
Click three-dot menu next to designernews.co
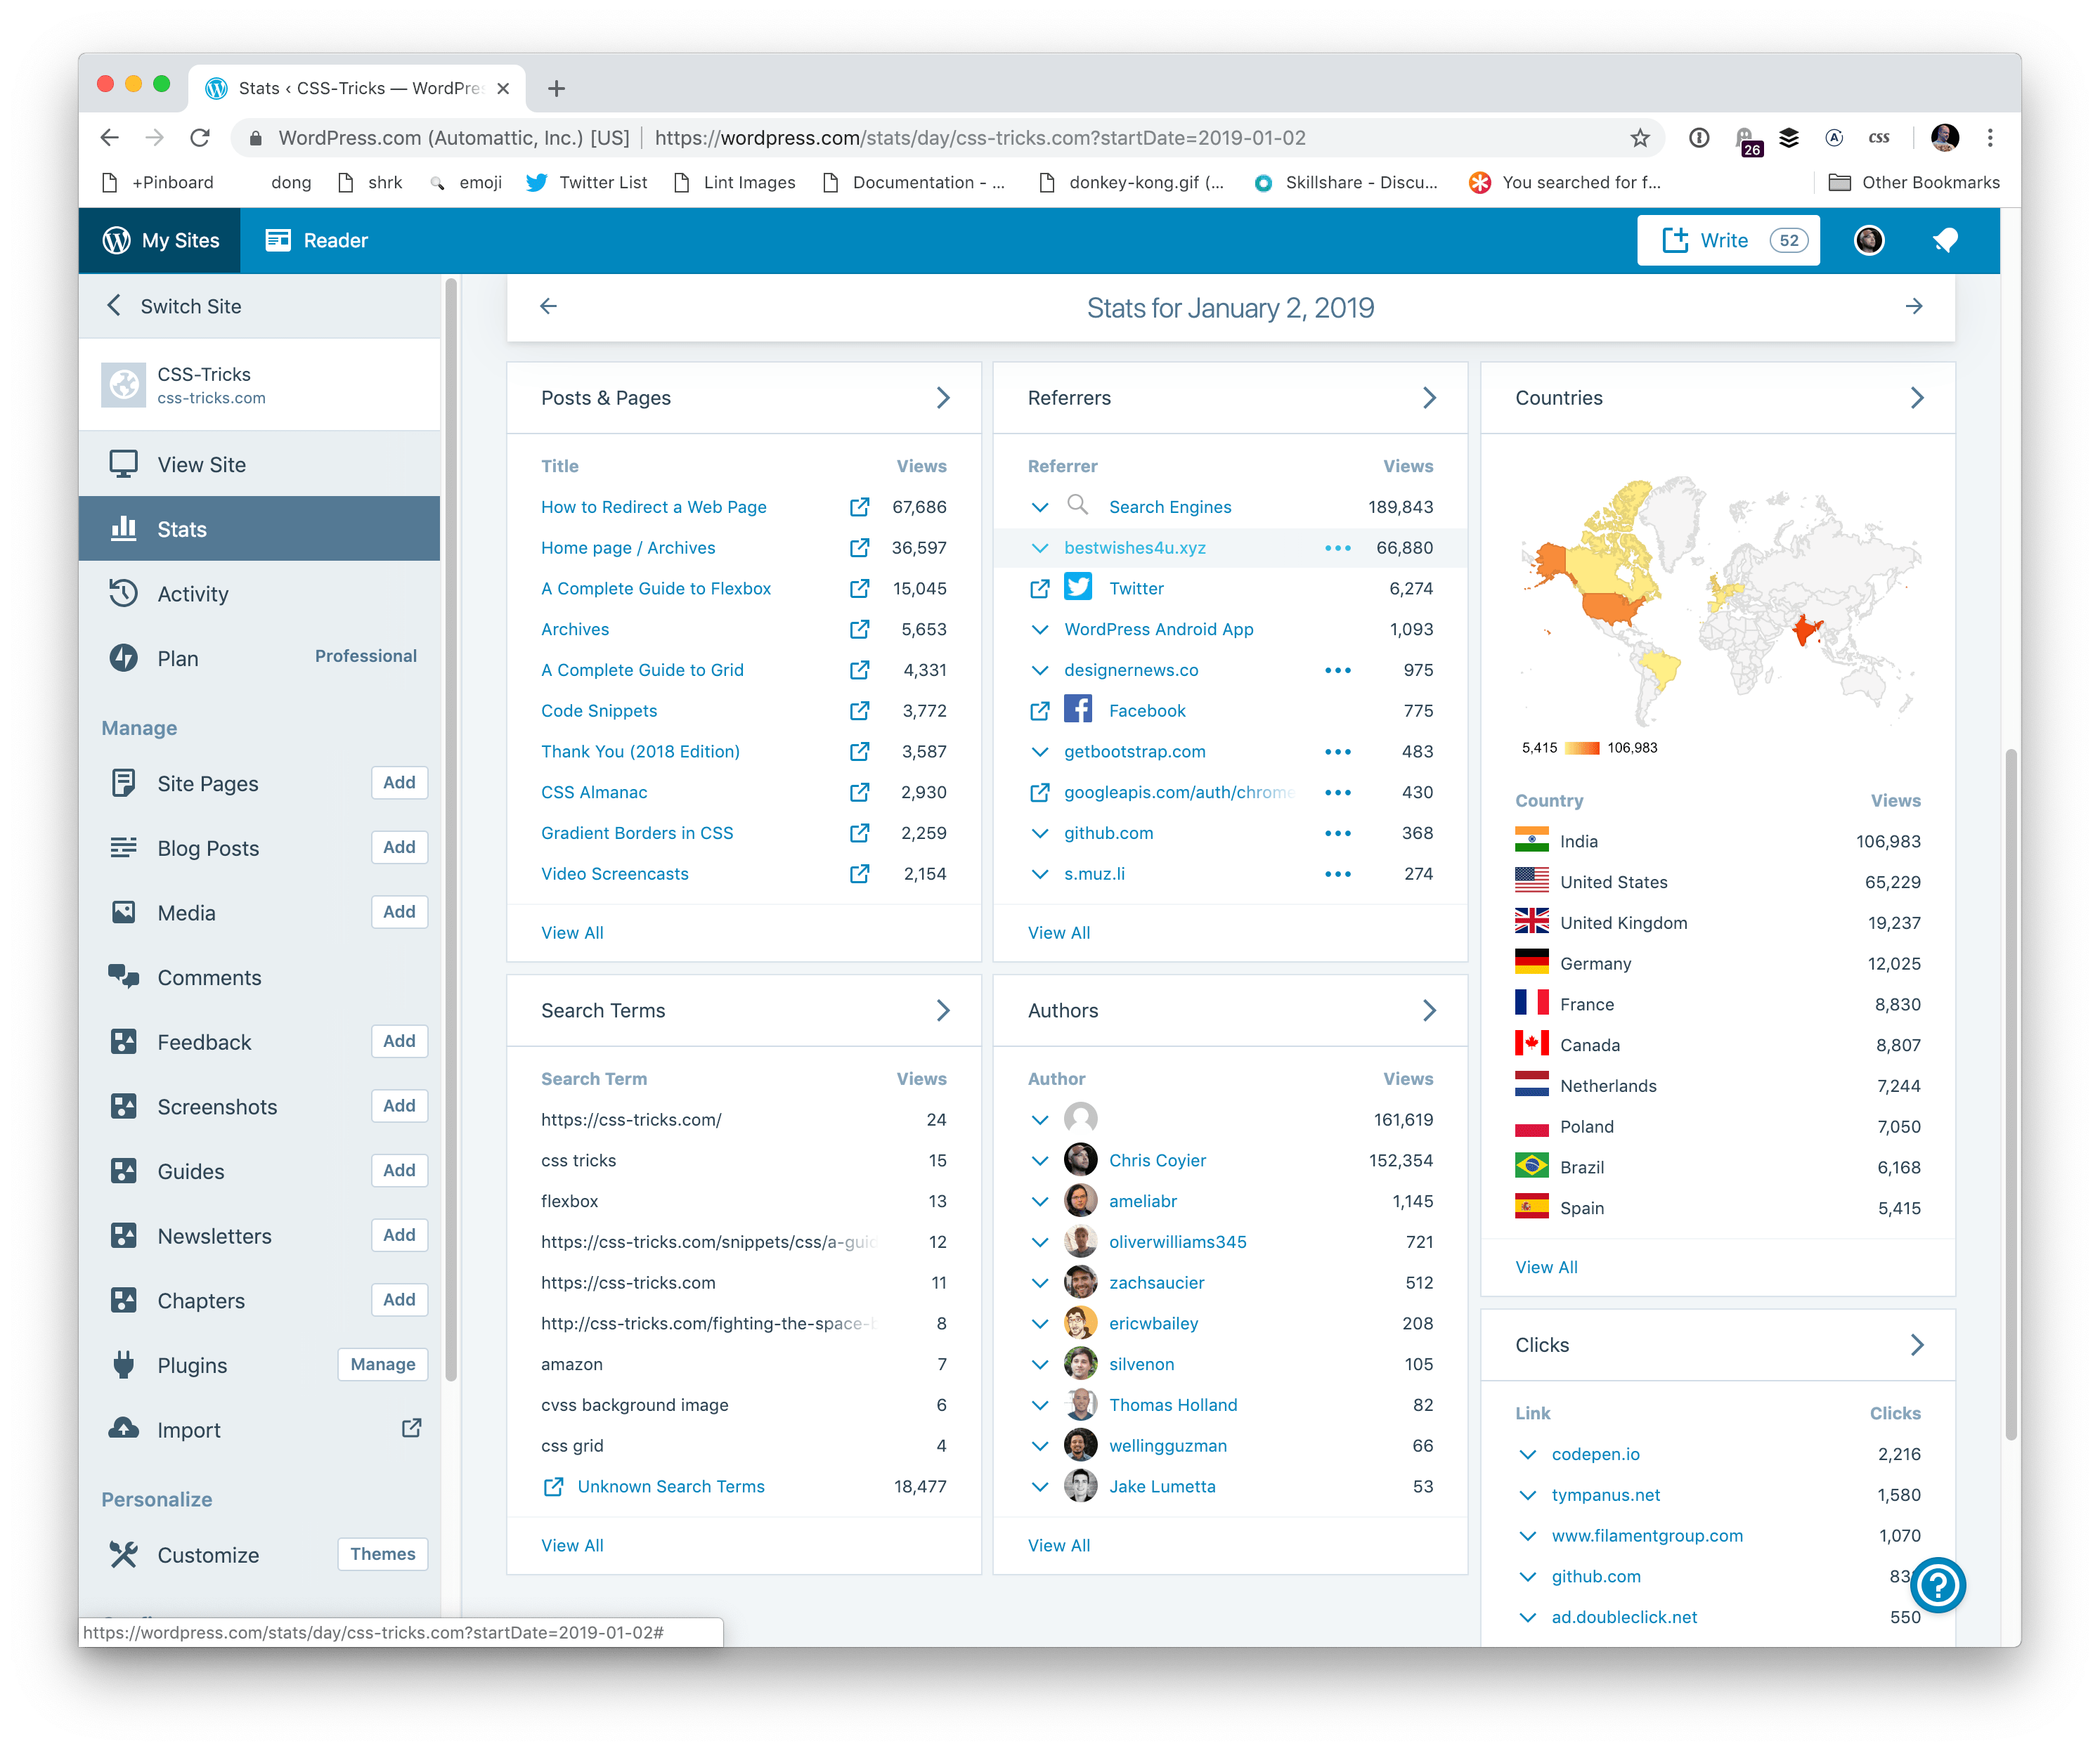(x=1337, y=670)
